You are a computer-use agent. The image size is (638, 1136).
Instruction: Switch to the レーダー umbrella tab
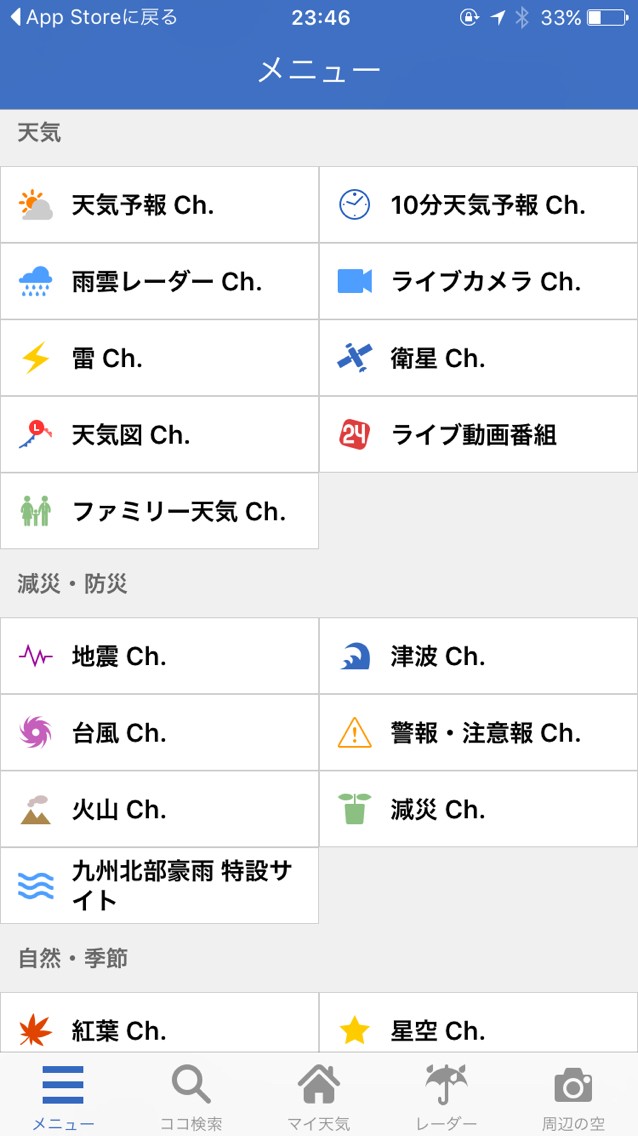(446, 1096)
